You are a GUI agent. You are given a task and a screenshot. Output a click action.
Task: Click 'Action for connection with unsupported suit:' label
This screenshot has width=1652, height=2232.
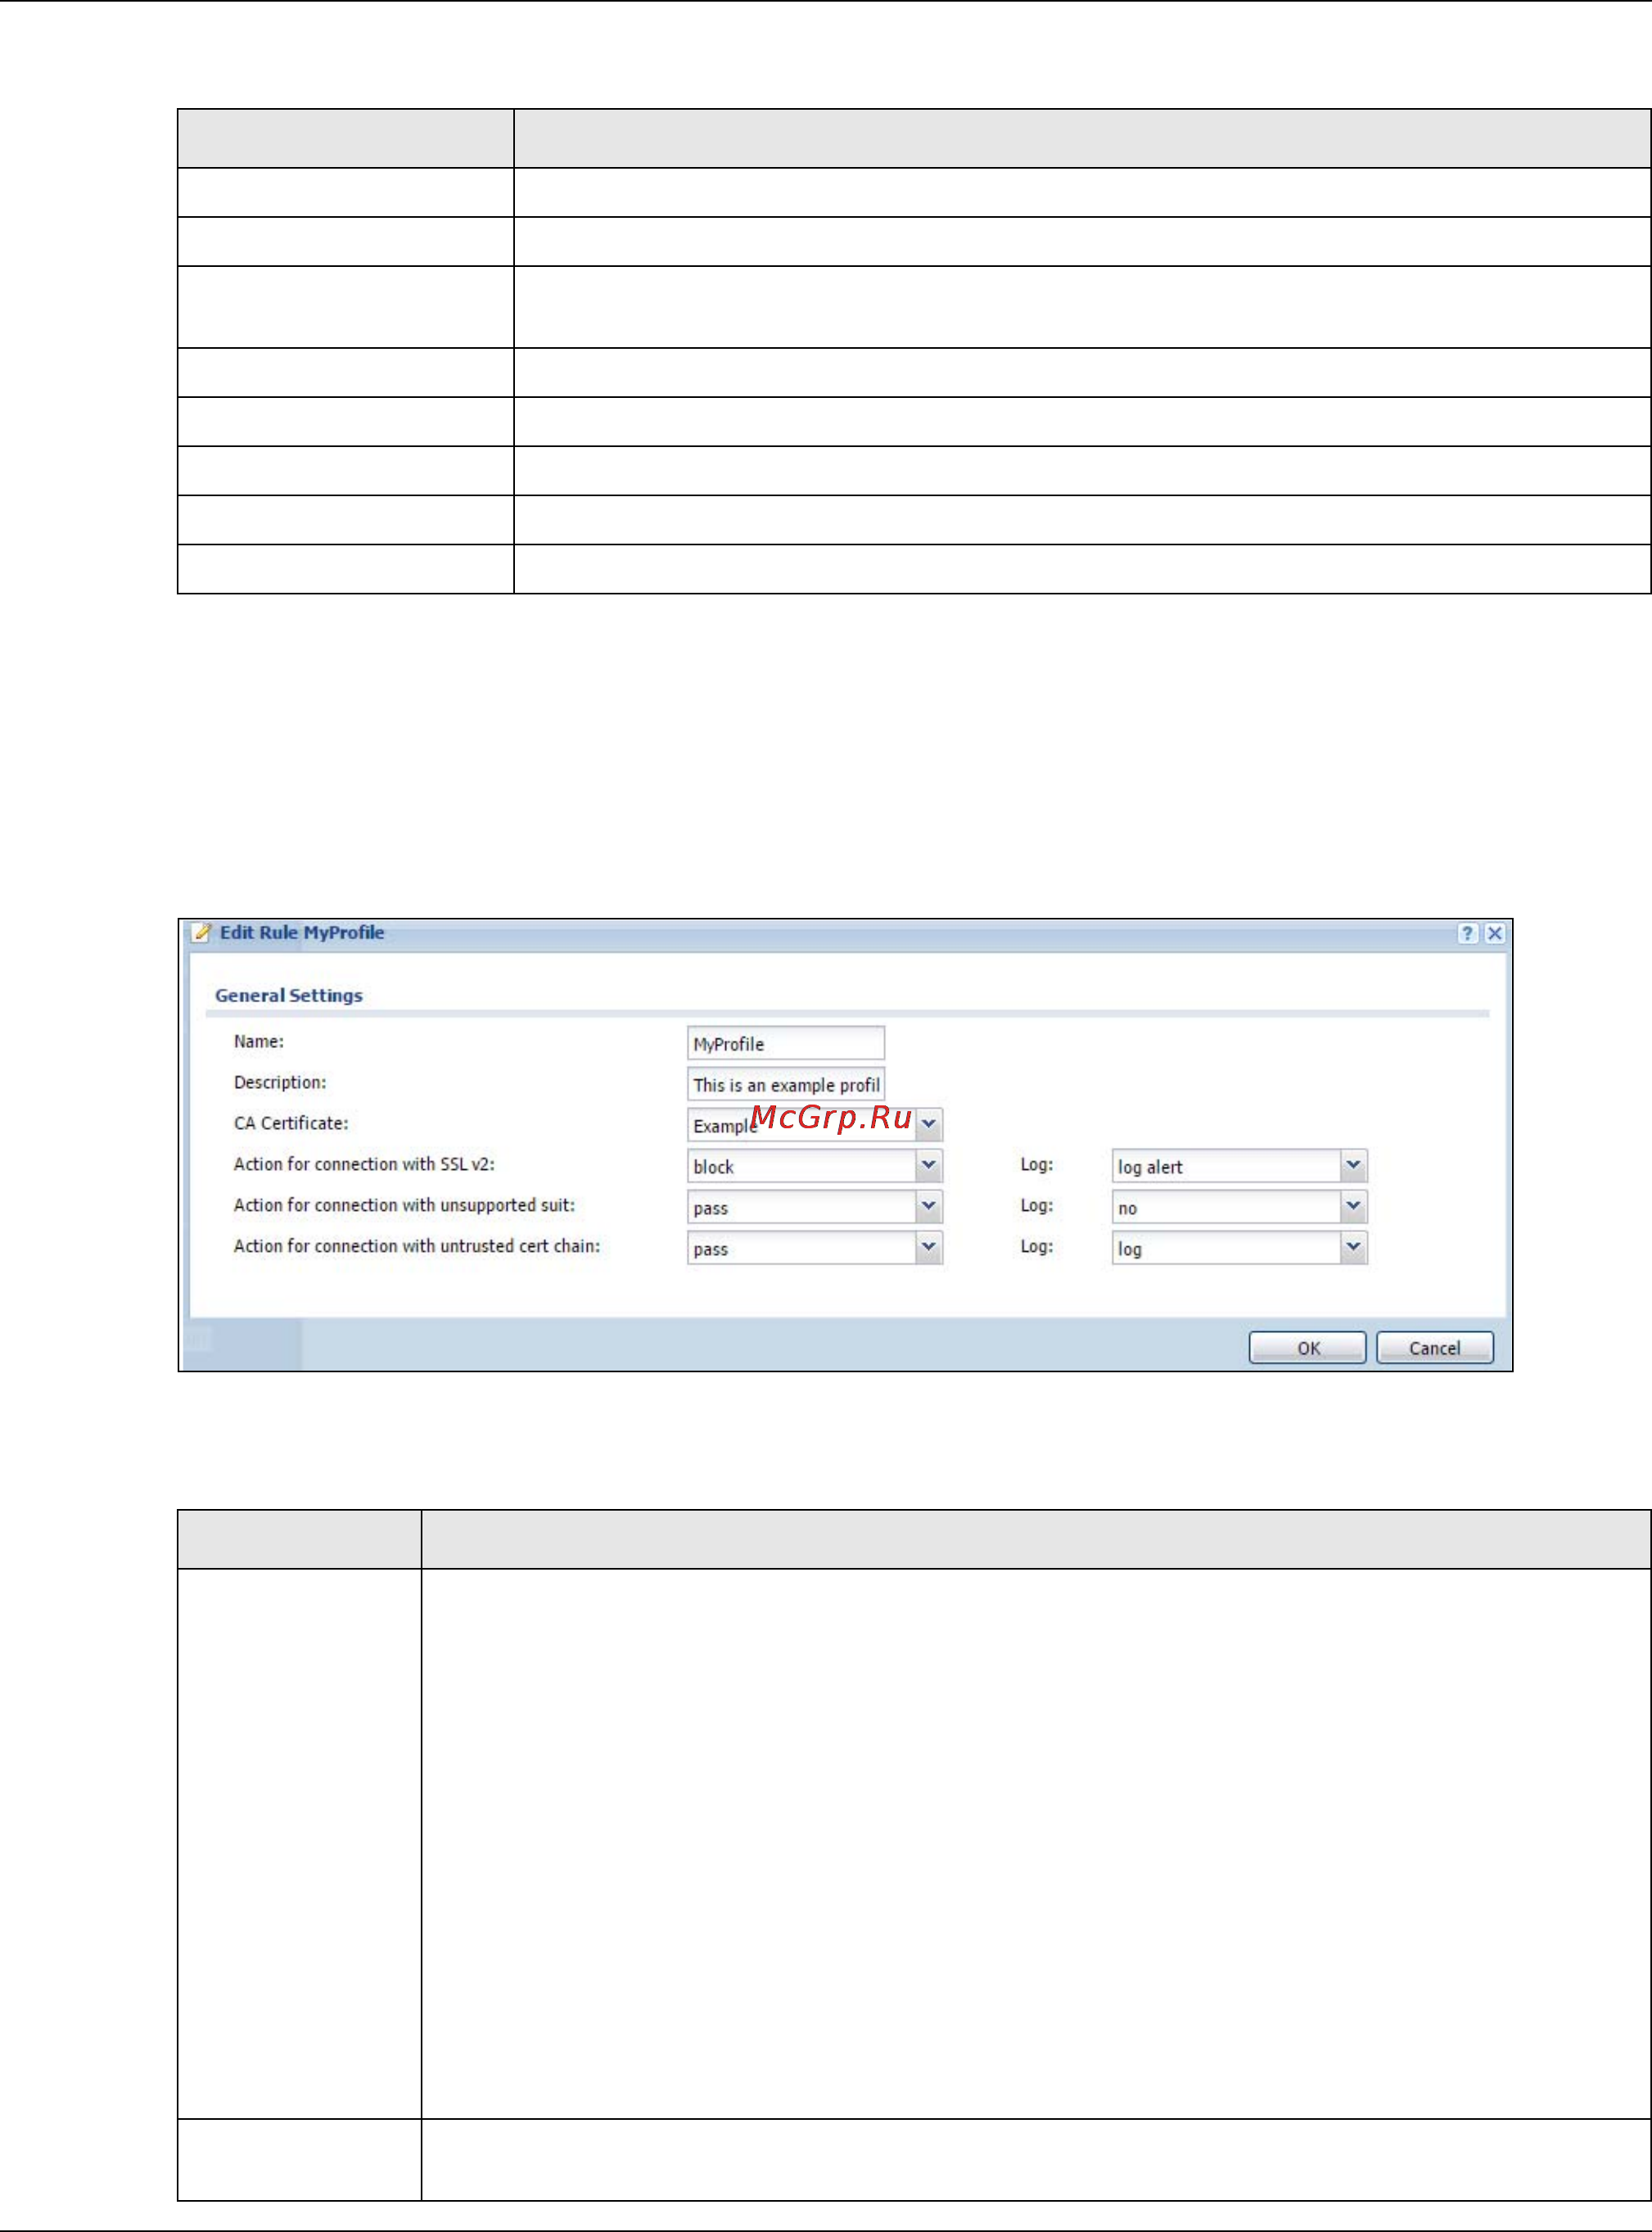[x=404, y=1205]
